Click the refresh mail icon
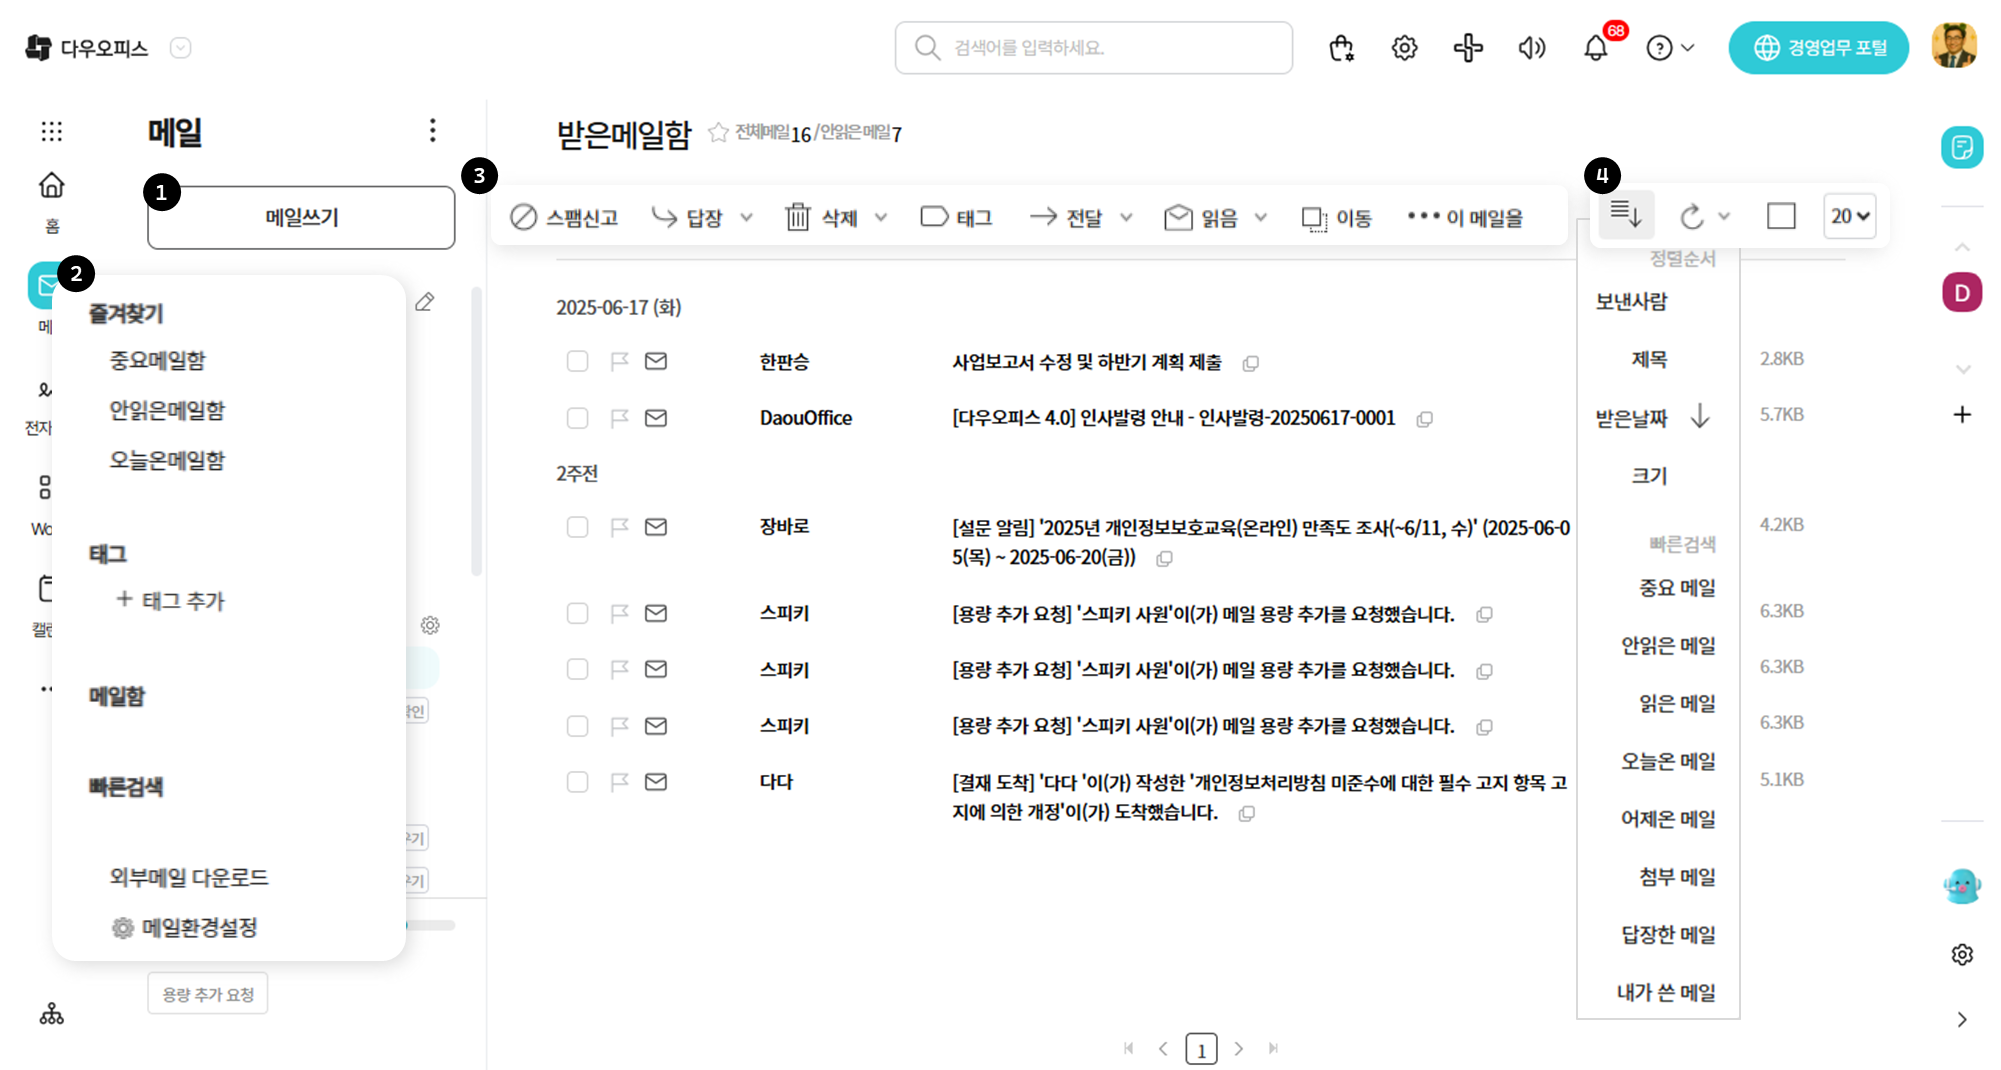Image resolution: width=2001 pixels, height=1070 pixels. coord(1691,216)
